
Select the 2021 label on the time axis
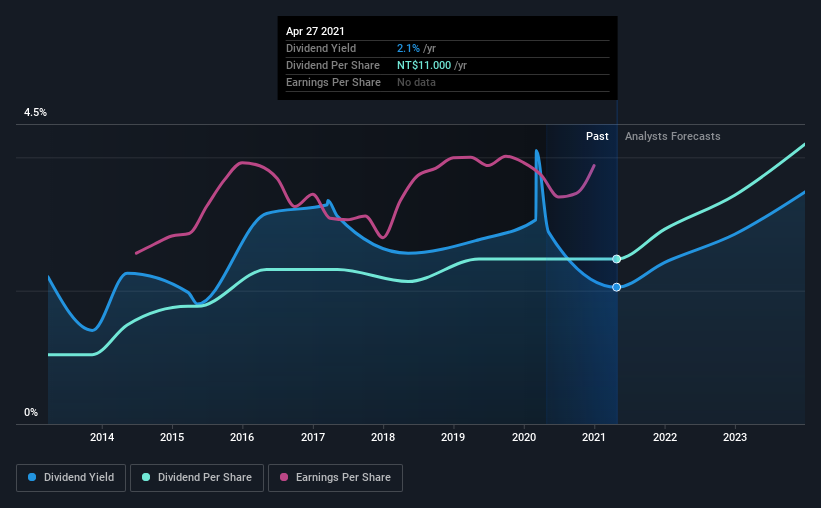(x=594, y=437)
